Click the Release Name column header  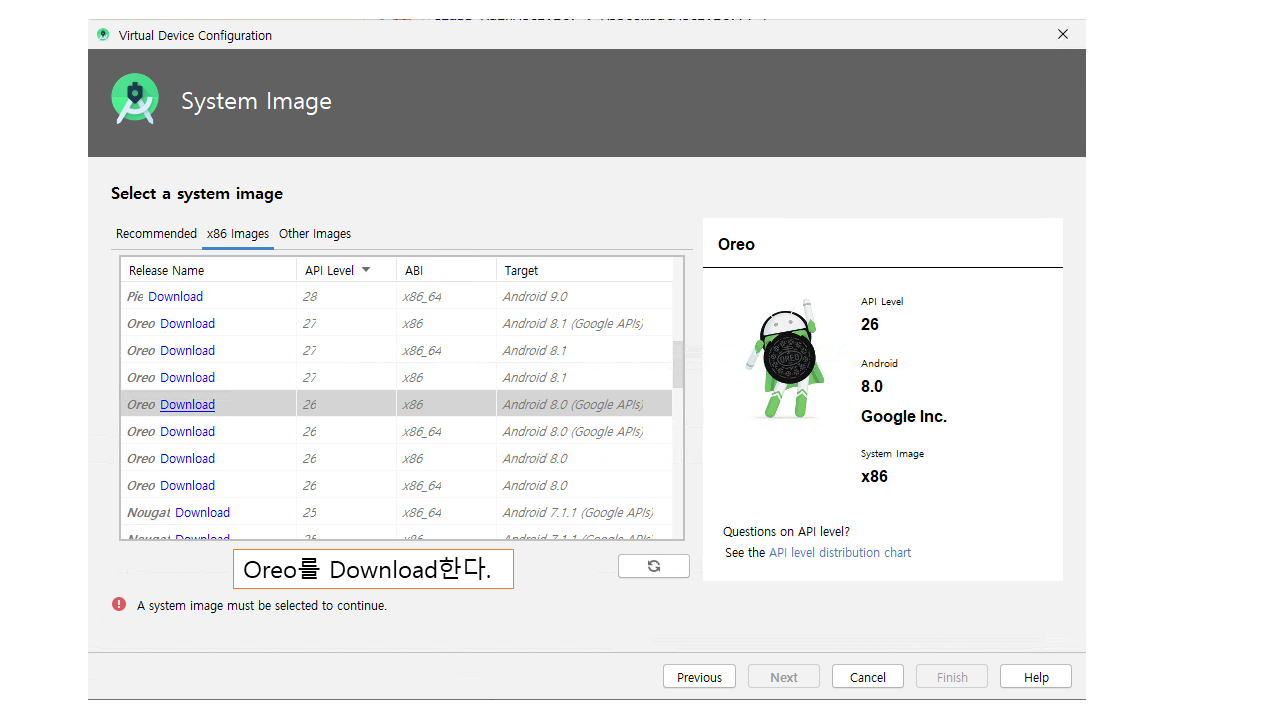208,270
